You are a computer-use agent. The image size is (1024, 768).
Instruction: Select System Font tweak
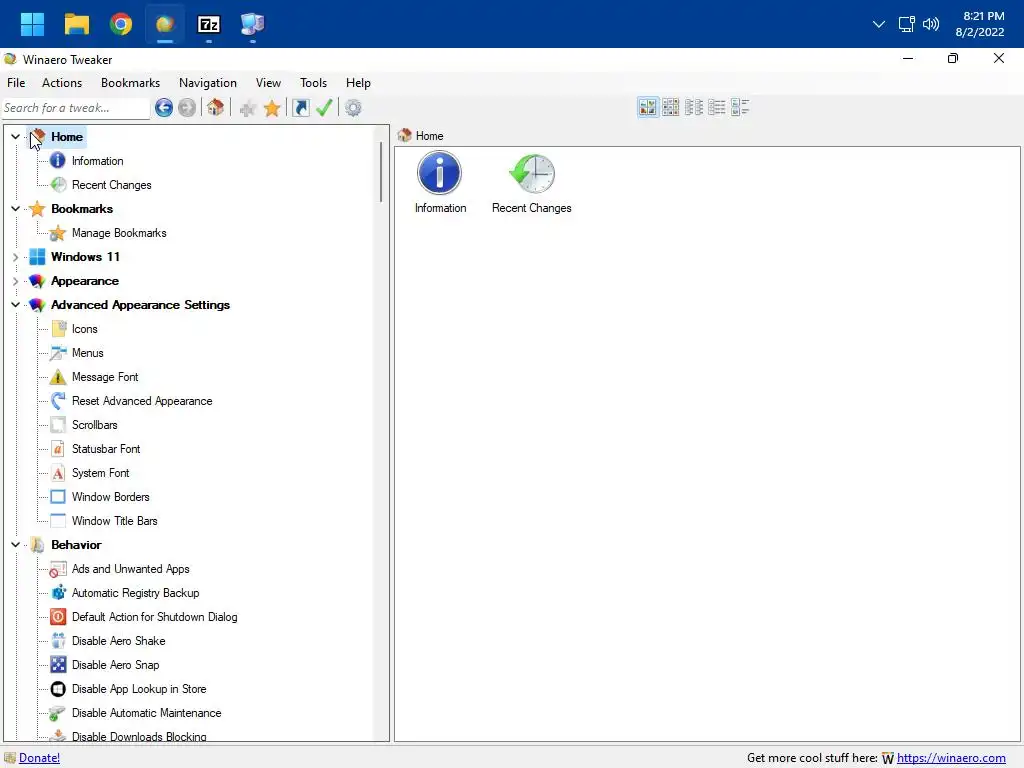click(100, 473)
